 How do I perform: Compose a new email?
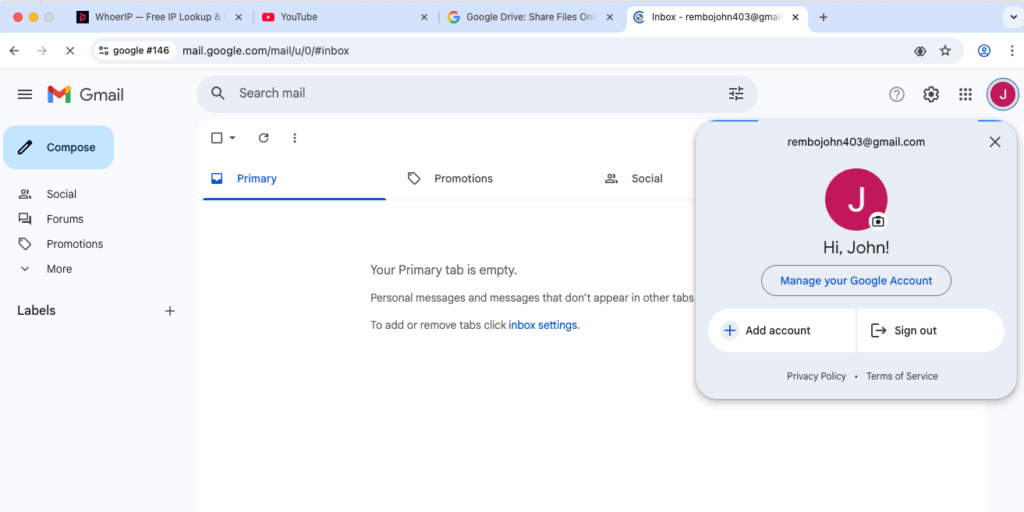(x=59, y=148)
